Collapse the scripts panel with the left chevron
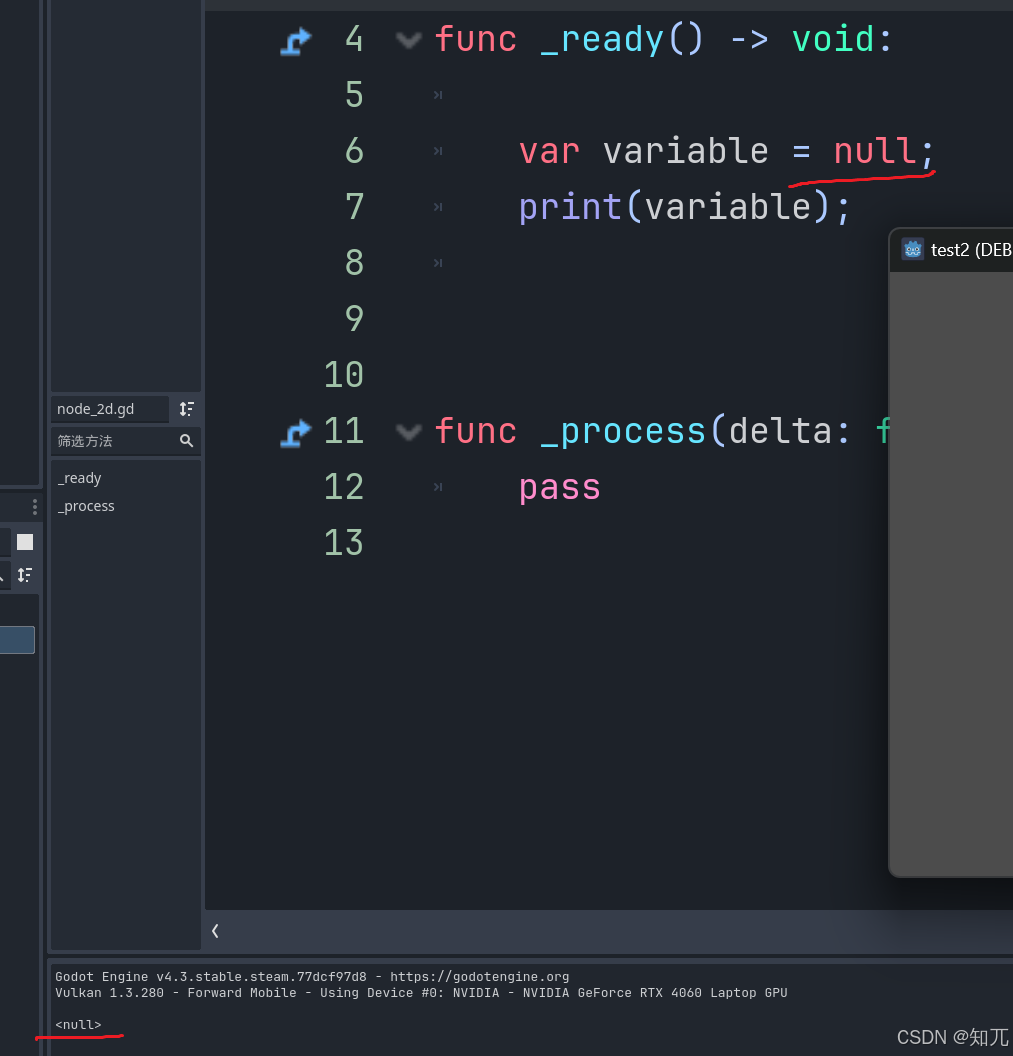This screenshot has height=1056, width=1013. (x=214, y=931)
